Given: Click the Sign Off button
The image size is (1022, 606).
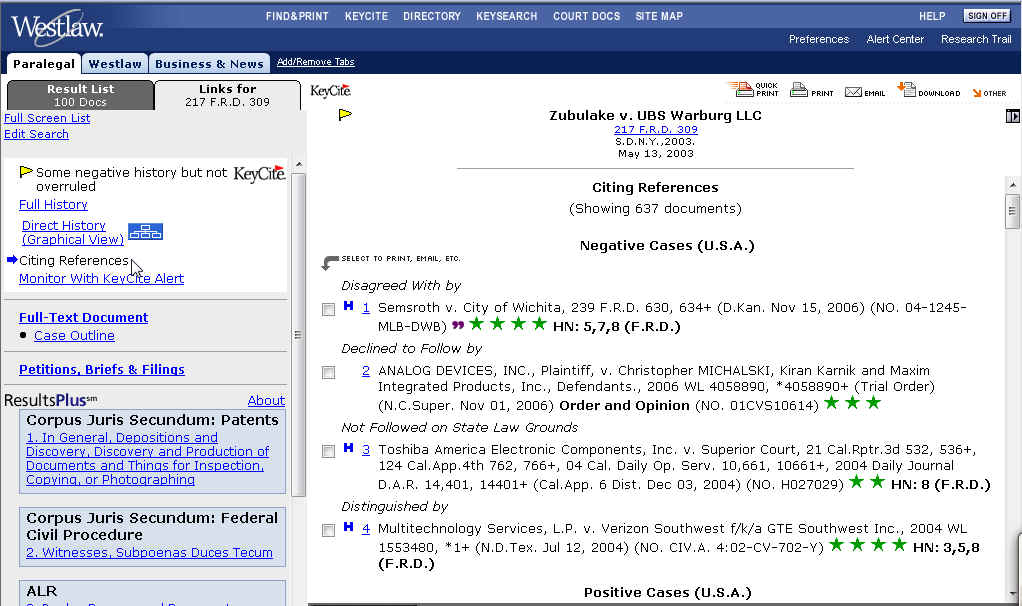Looking at the screenshot, I should click(986, 16).
